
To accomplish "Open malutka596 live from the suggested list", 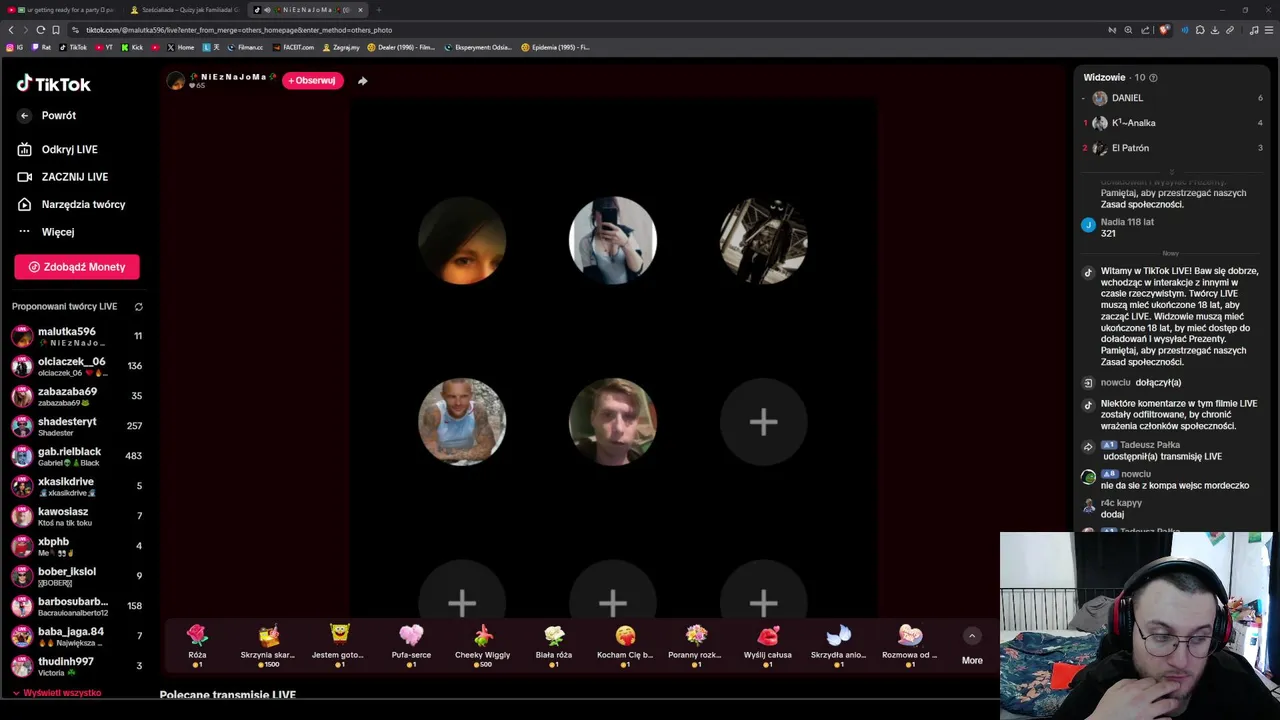I will 77,336.
